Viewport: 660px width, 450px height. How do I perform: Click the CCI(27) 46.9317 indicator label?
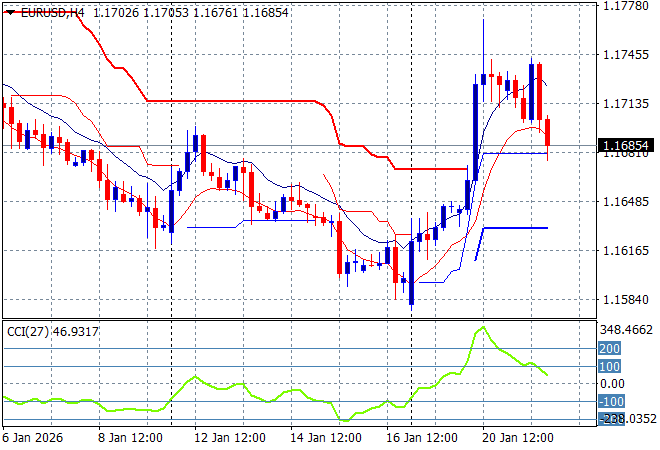pos(53,332)
